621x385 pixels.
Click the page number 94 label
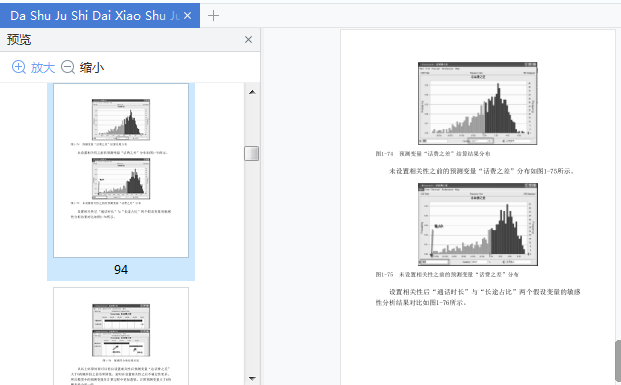click(x=121, y=270)
